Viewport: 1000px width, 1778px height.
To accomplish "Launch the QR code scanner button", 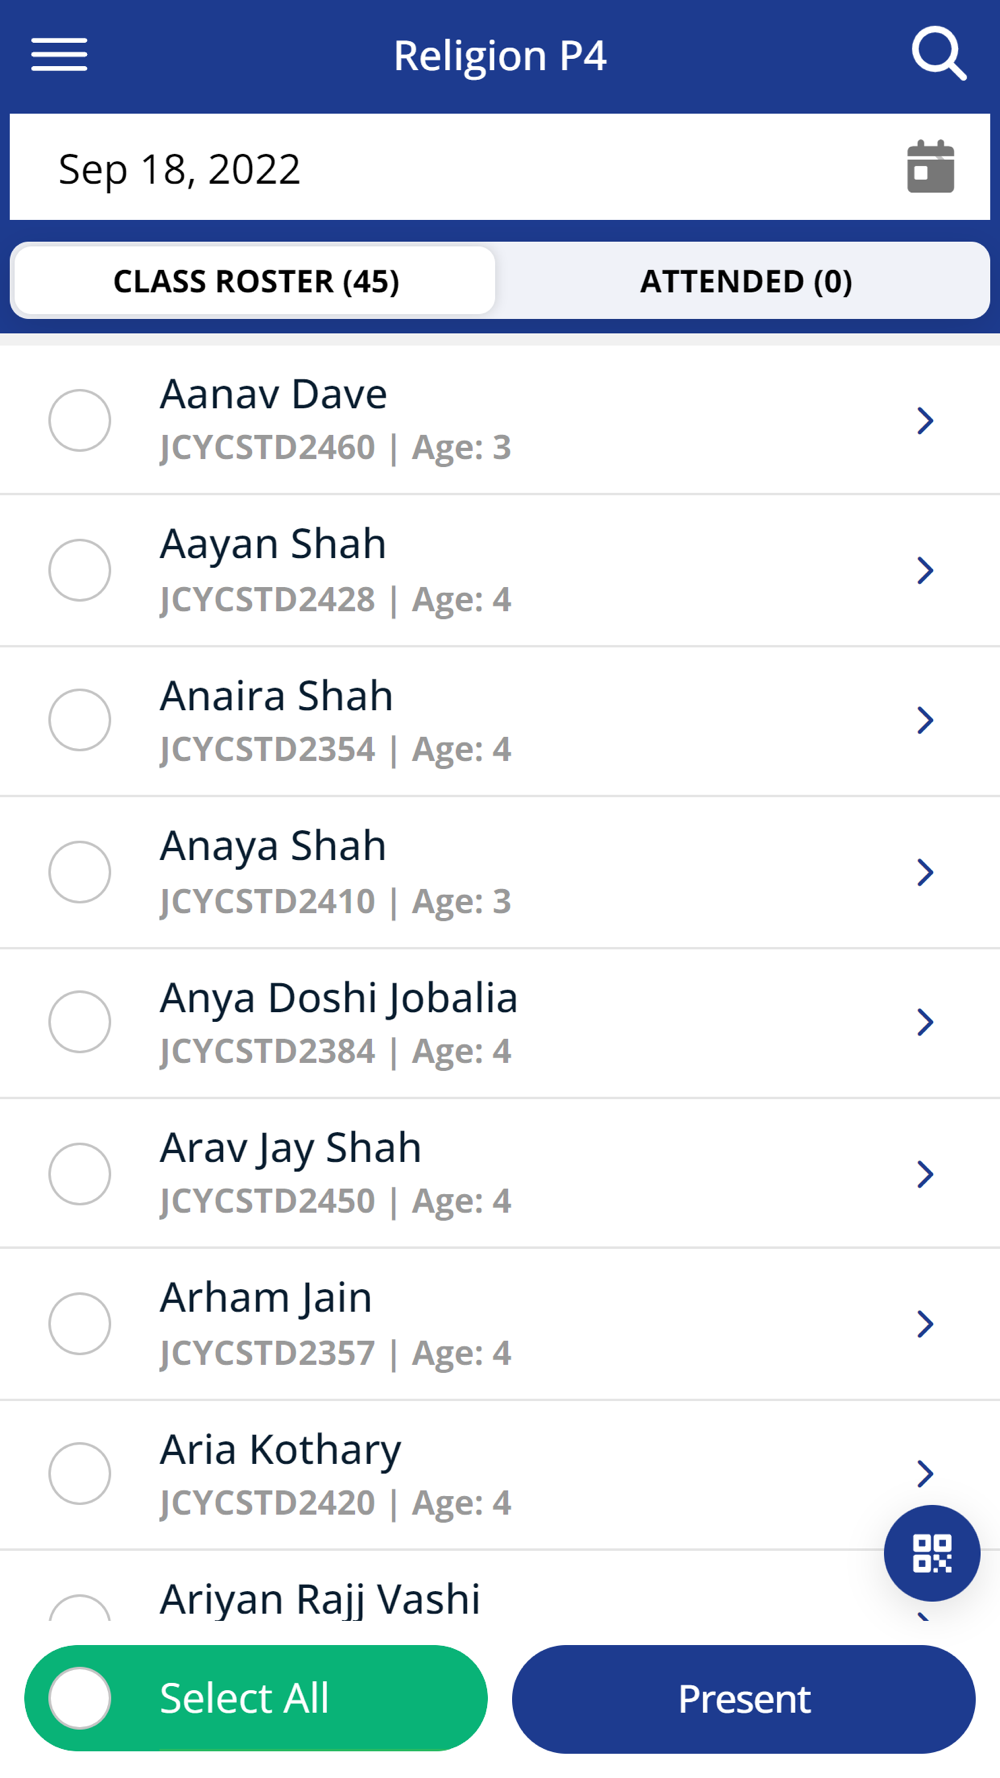I will click(x=931, y=1553).
